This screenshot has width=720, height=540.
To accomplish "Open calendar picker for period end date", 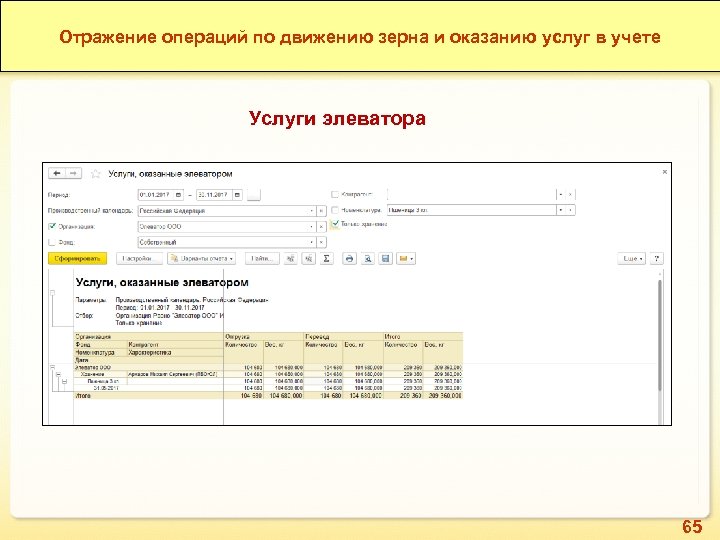I will tap(237, 195).
